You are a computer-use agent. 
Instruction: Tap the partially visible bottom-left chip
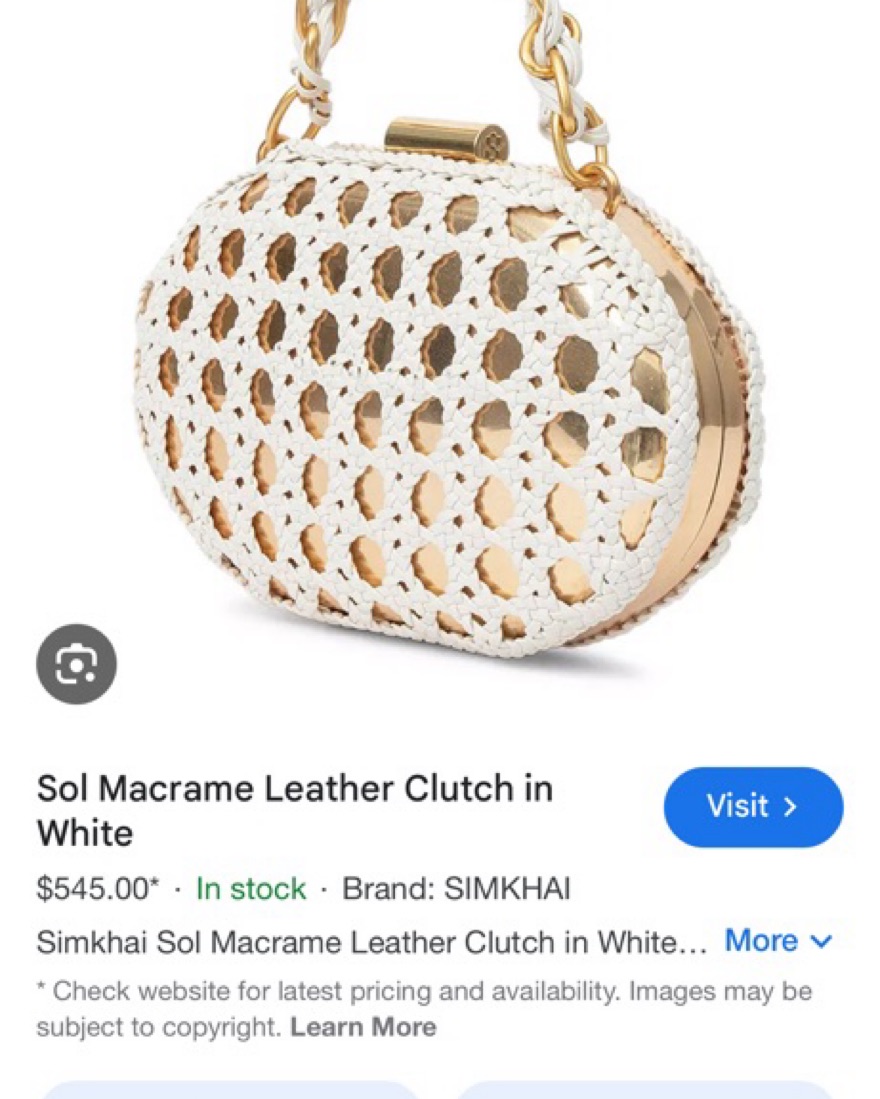pos(231,1090)
